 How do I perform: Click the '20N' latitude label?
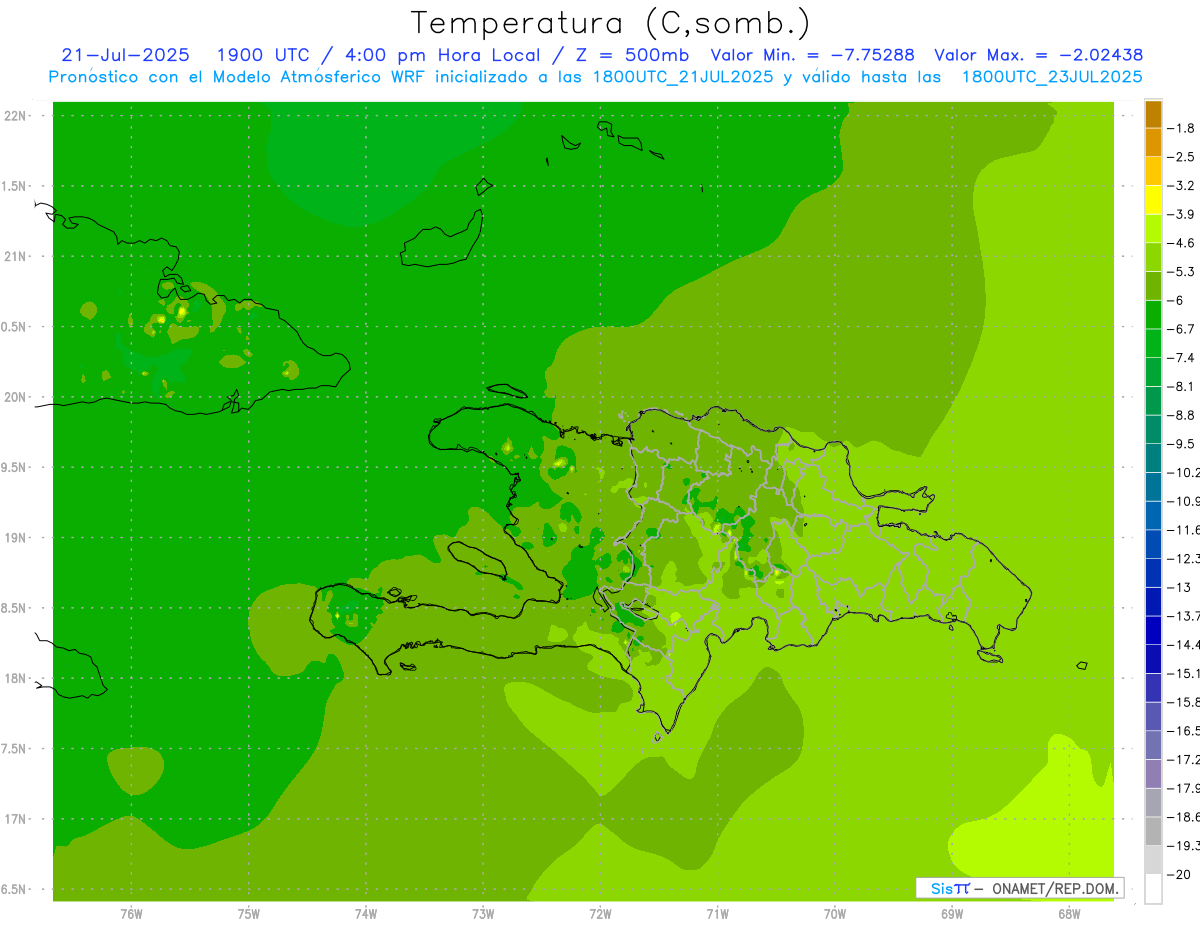tap(16, 397)
